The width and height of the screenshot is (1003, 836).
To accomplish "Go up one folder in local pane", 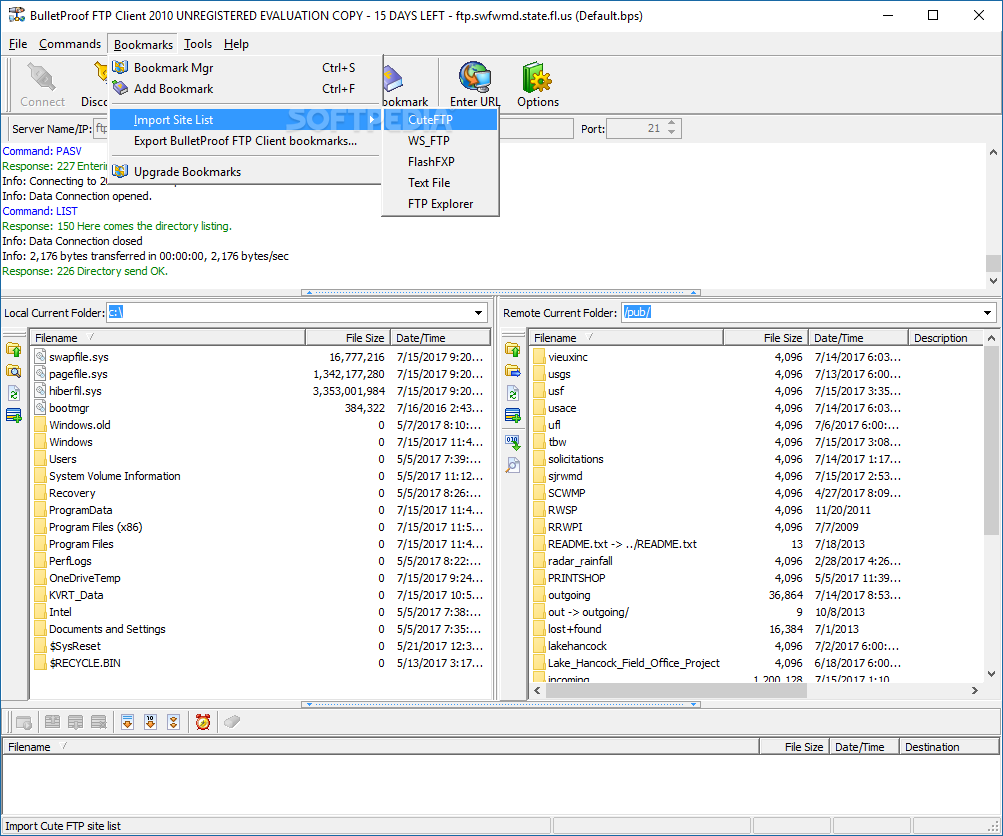I will [13, 350].
